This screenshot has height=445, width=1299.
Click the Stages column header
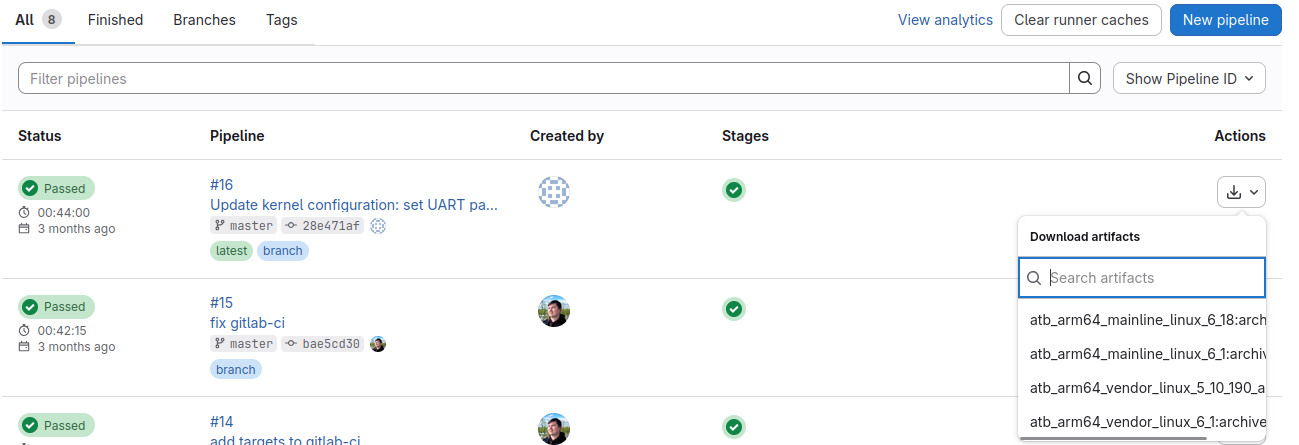tap(745, 136)
